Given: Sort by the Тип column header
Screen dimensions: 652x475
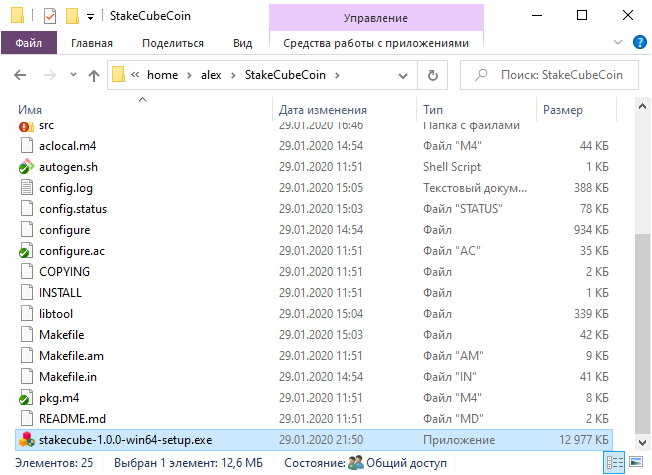Looking at the screenshot, I should click(x=433, y=110).
